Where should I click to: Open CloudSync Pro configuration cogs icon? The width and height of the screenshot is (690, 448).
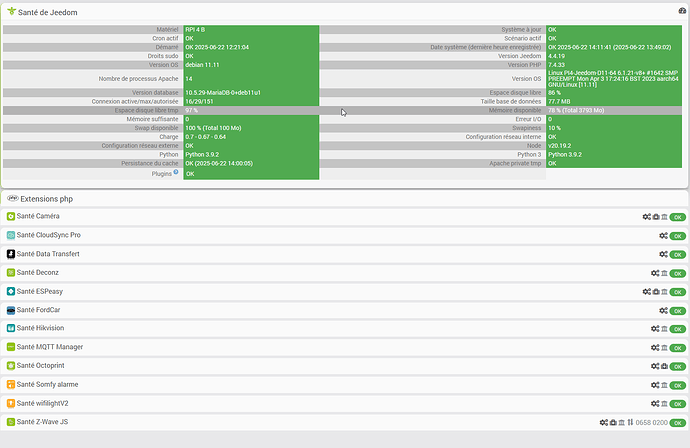664,235
